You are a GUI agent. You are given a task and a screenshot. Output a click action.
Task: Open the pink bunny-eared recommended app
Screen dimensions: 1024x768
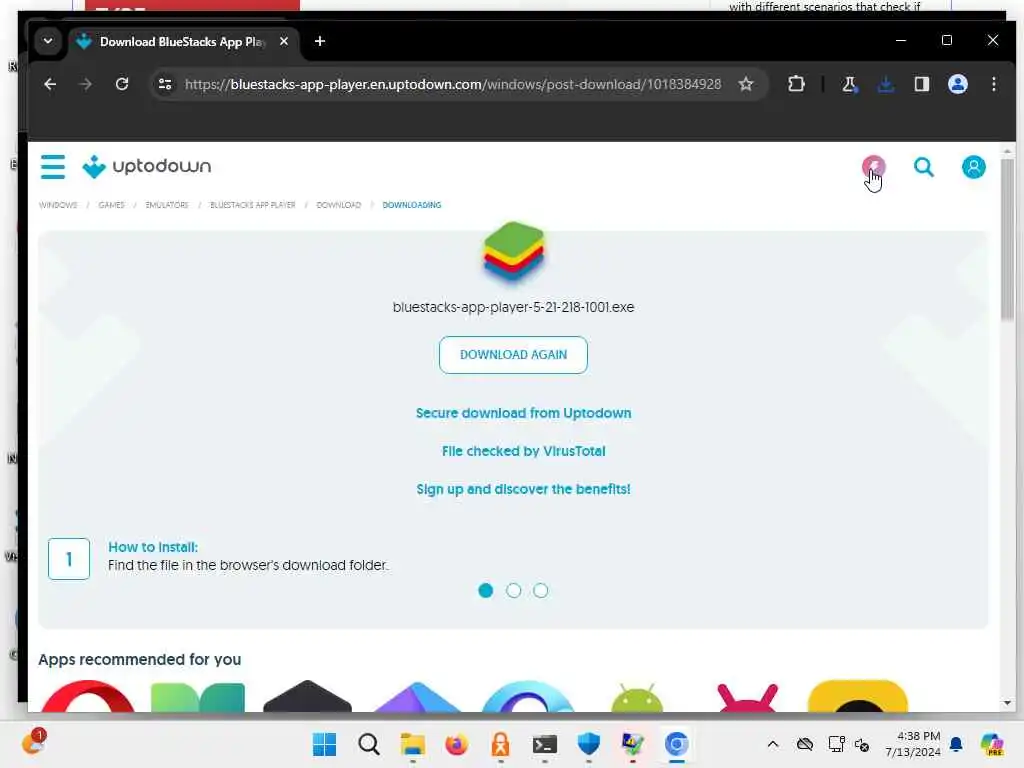pyautogui.click(x=748, y=697)
